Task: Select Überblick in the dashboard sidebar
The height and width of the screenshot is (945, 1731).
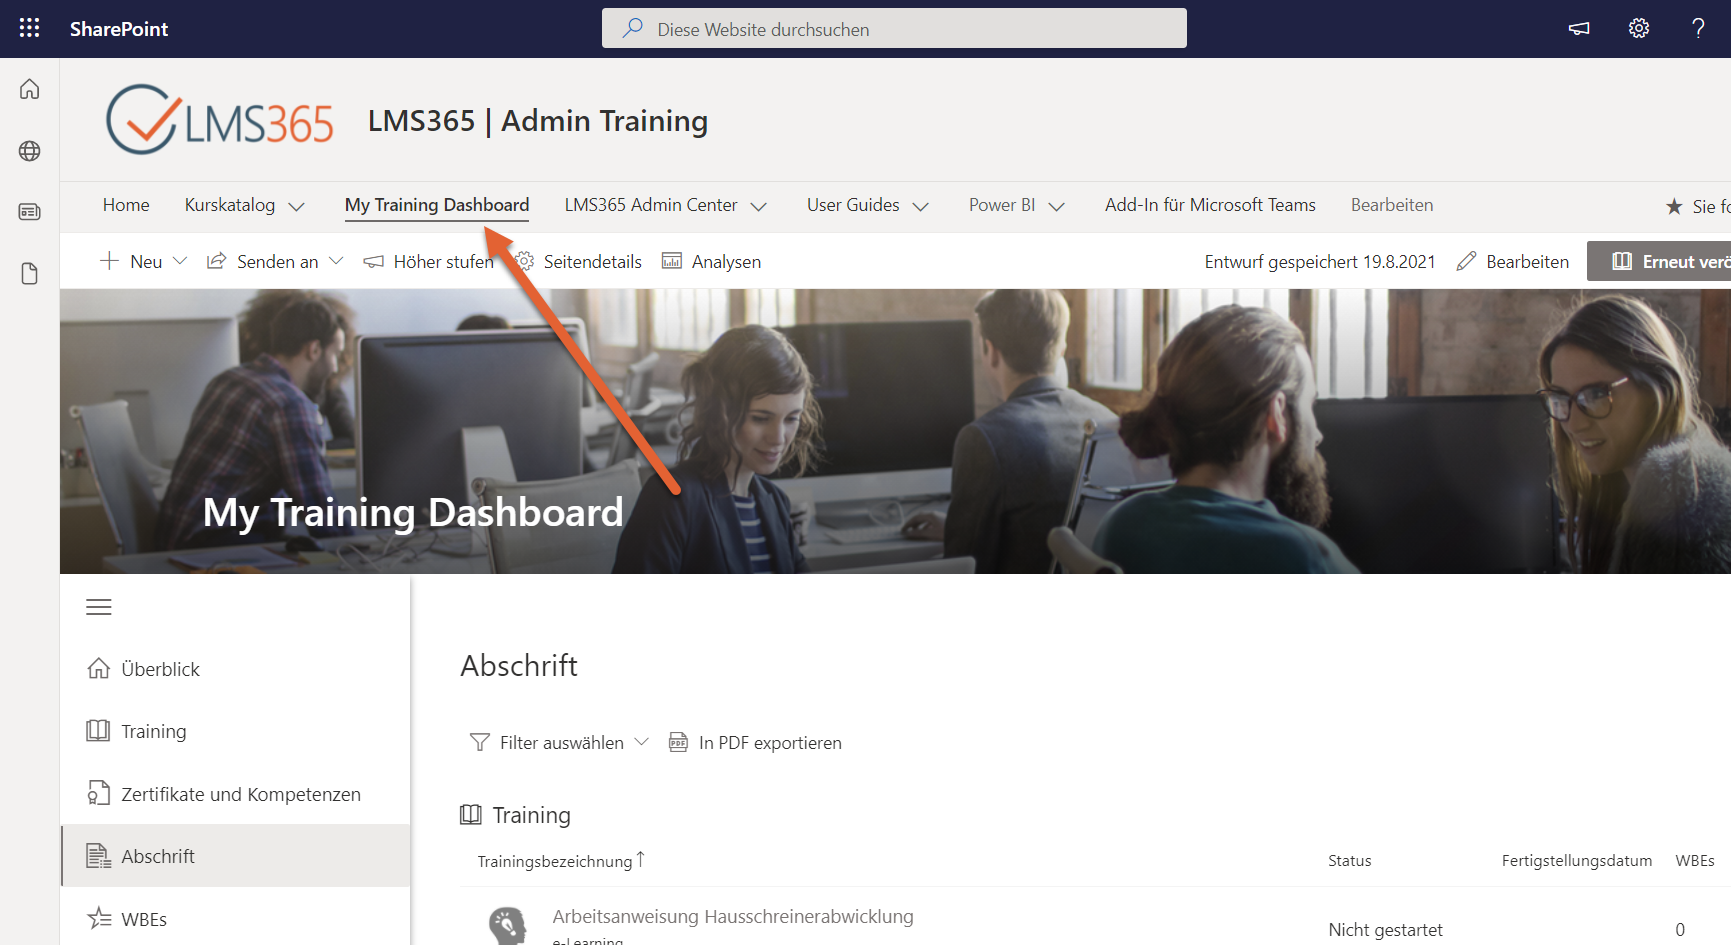Action: pos(160,668)
